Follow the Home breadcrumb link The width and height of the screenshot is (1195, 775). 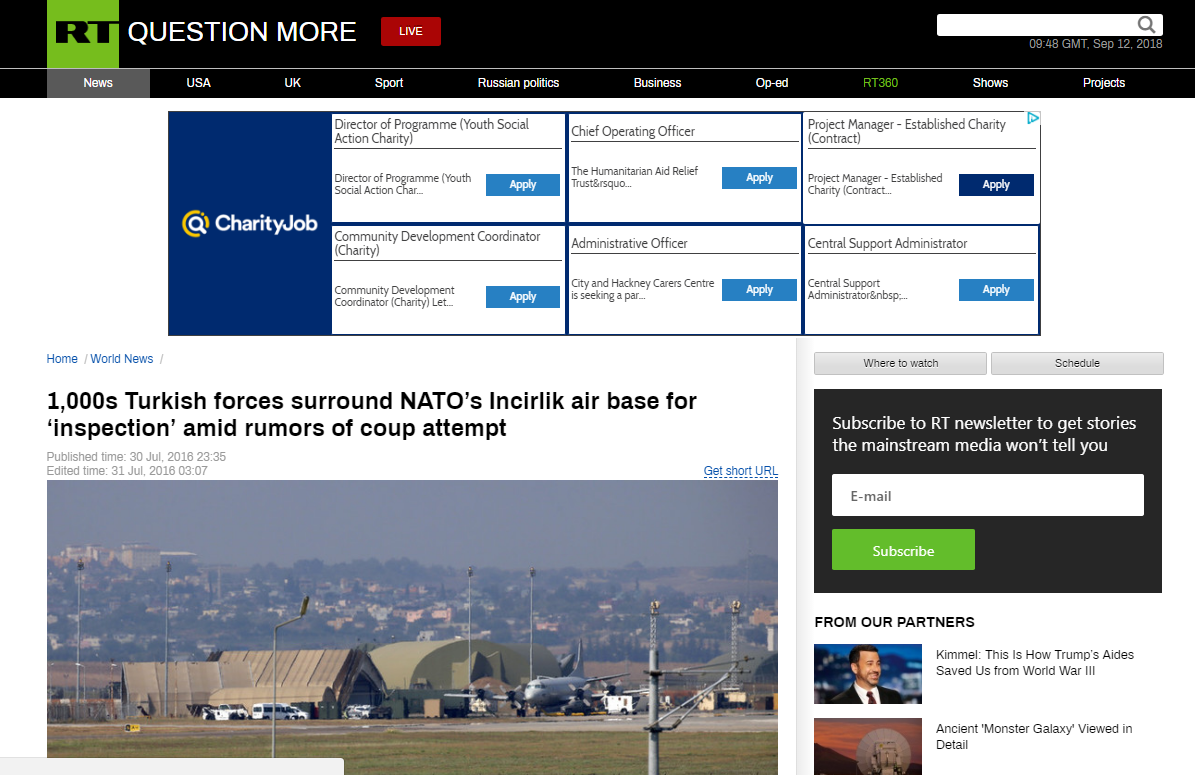click(62, 359)
